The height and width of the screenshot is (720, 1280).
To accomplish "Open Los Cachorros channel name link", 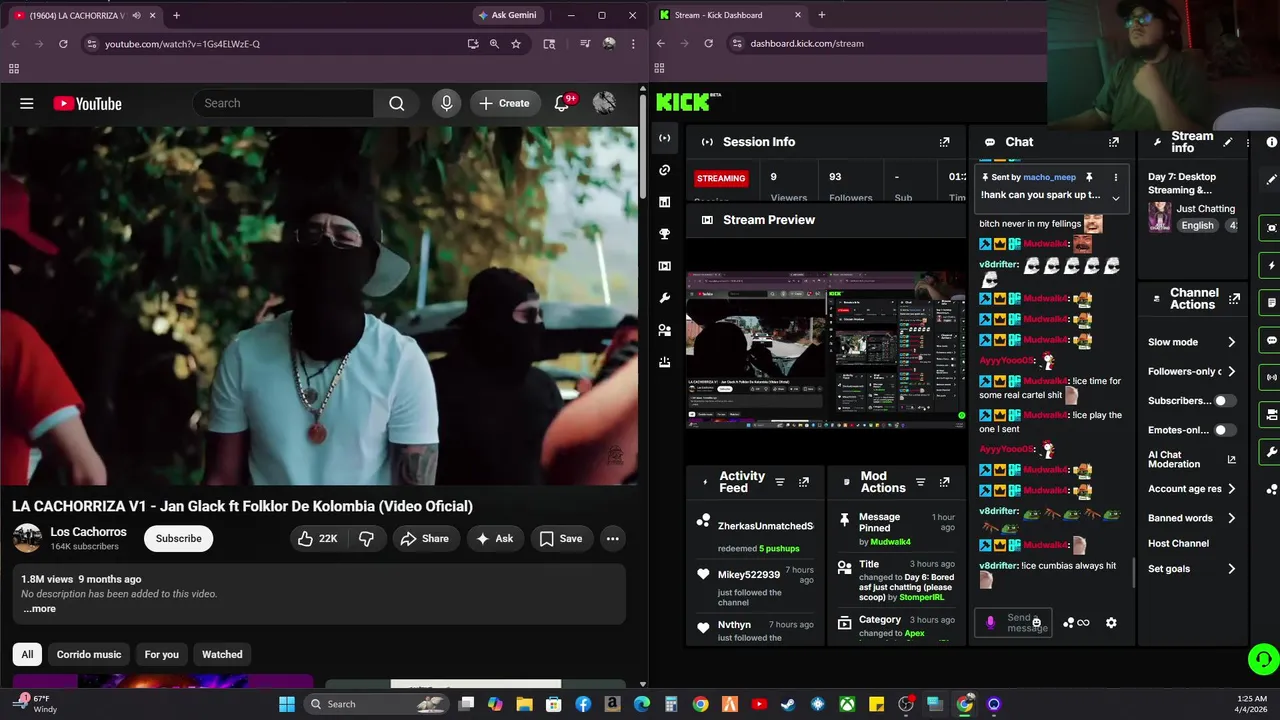I will [x=88, y=532].
